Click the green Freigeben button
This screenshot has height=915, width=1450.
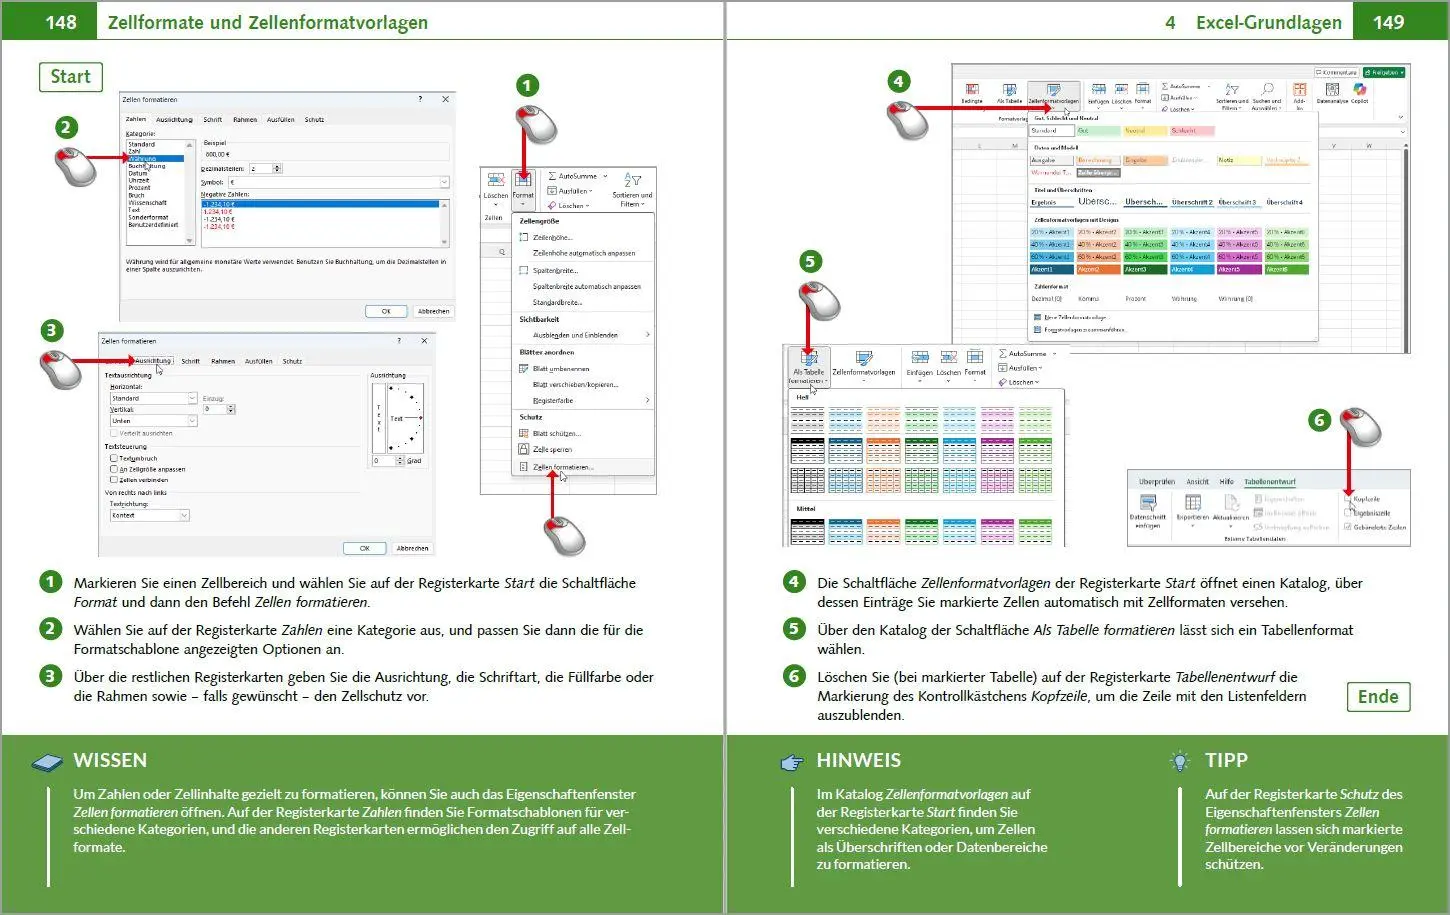click(1386, 72)
